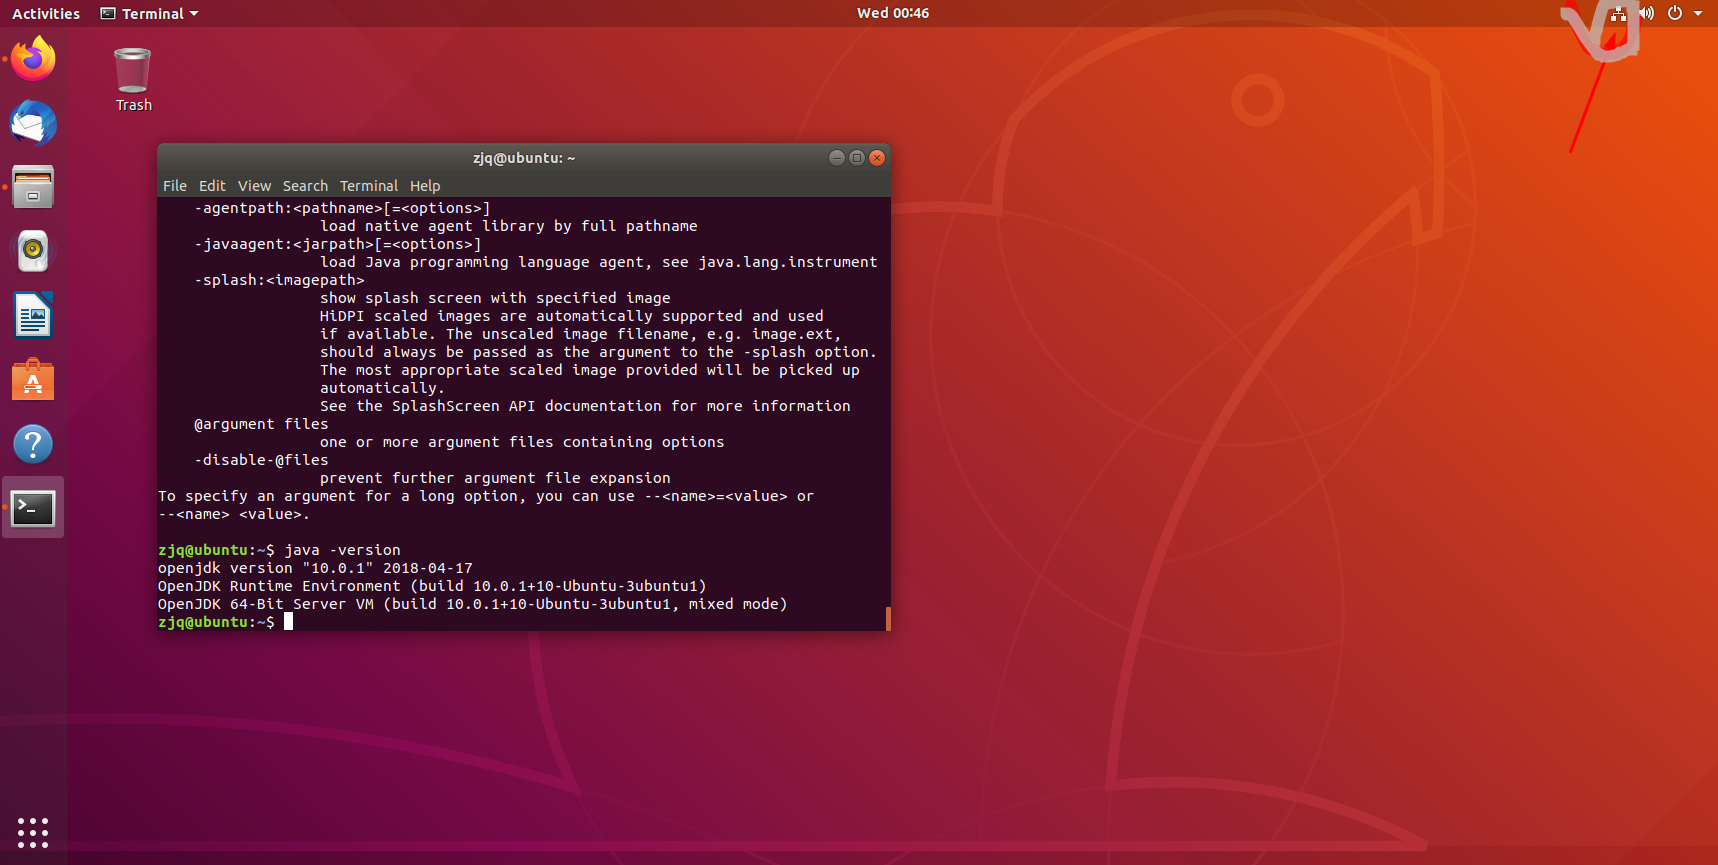Click 'prevent further argument file expansion' line

point(495,478)
